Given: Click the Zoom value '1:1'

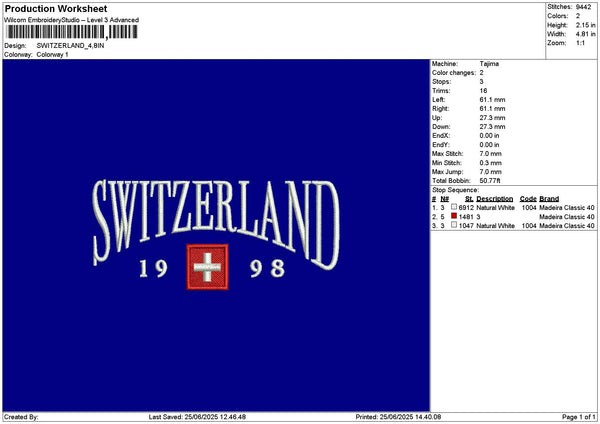Looking at the screenshot, I should click(580, 43).
